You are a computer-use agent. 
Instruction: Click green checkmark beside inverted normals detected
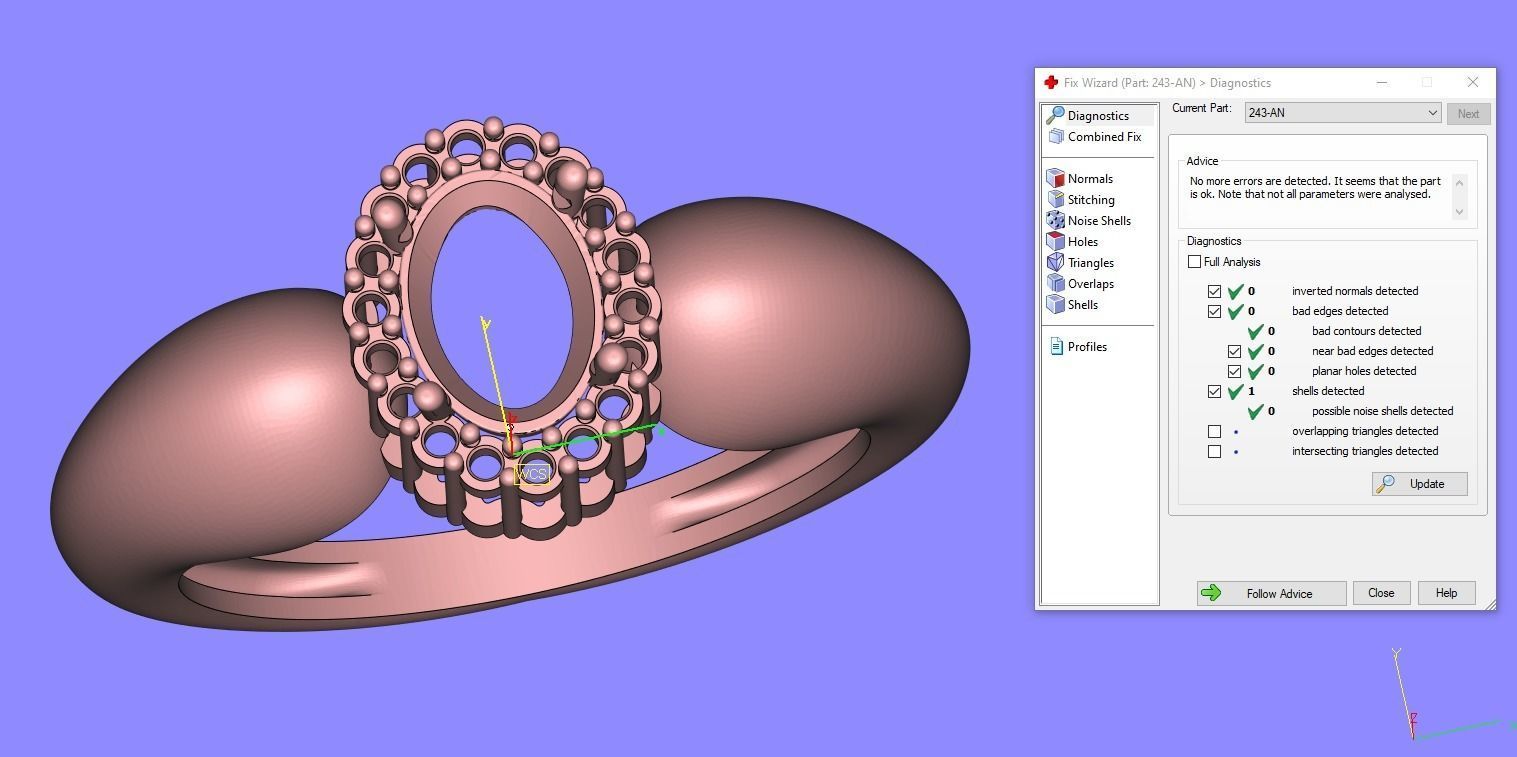point(1236,291)
